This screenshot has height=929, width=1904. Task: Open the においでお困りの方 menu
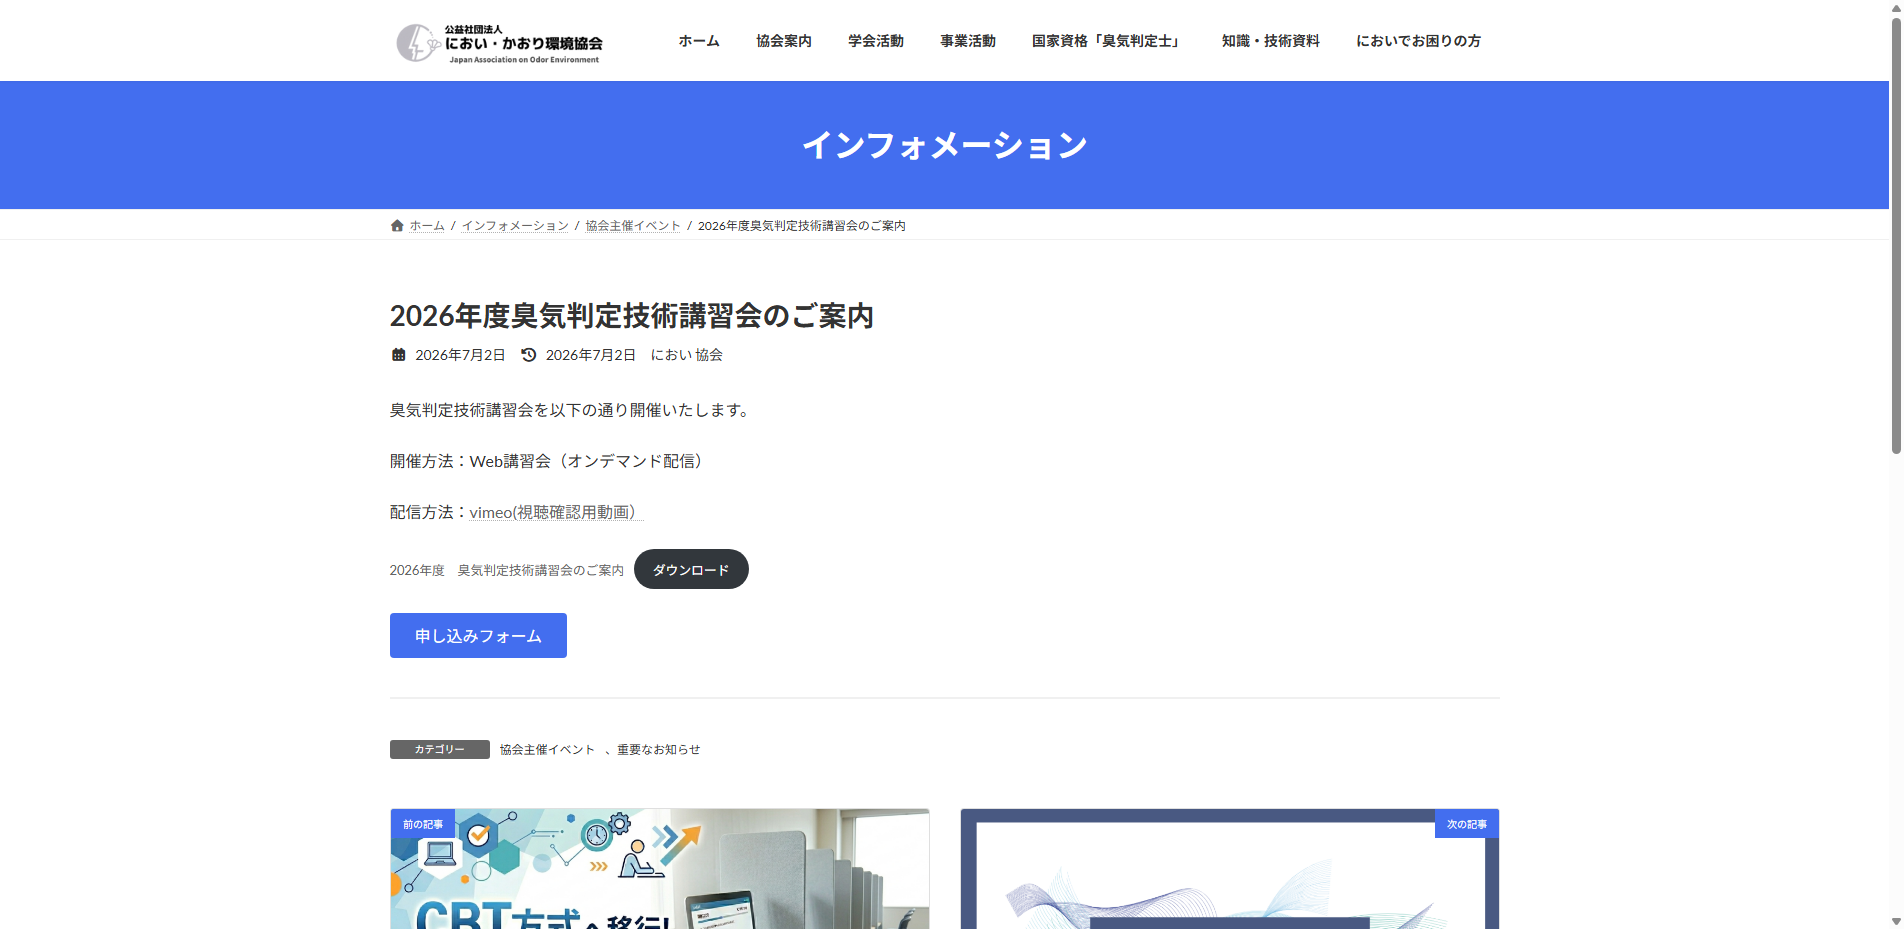pyautogui.click(x=1418, y=41)
